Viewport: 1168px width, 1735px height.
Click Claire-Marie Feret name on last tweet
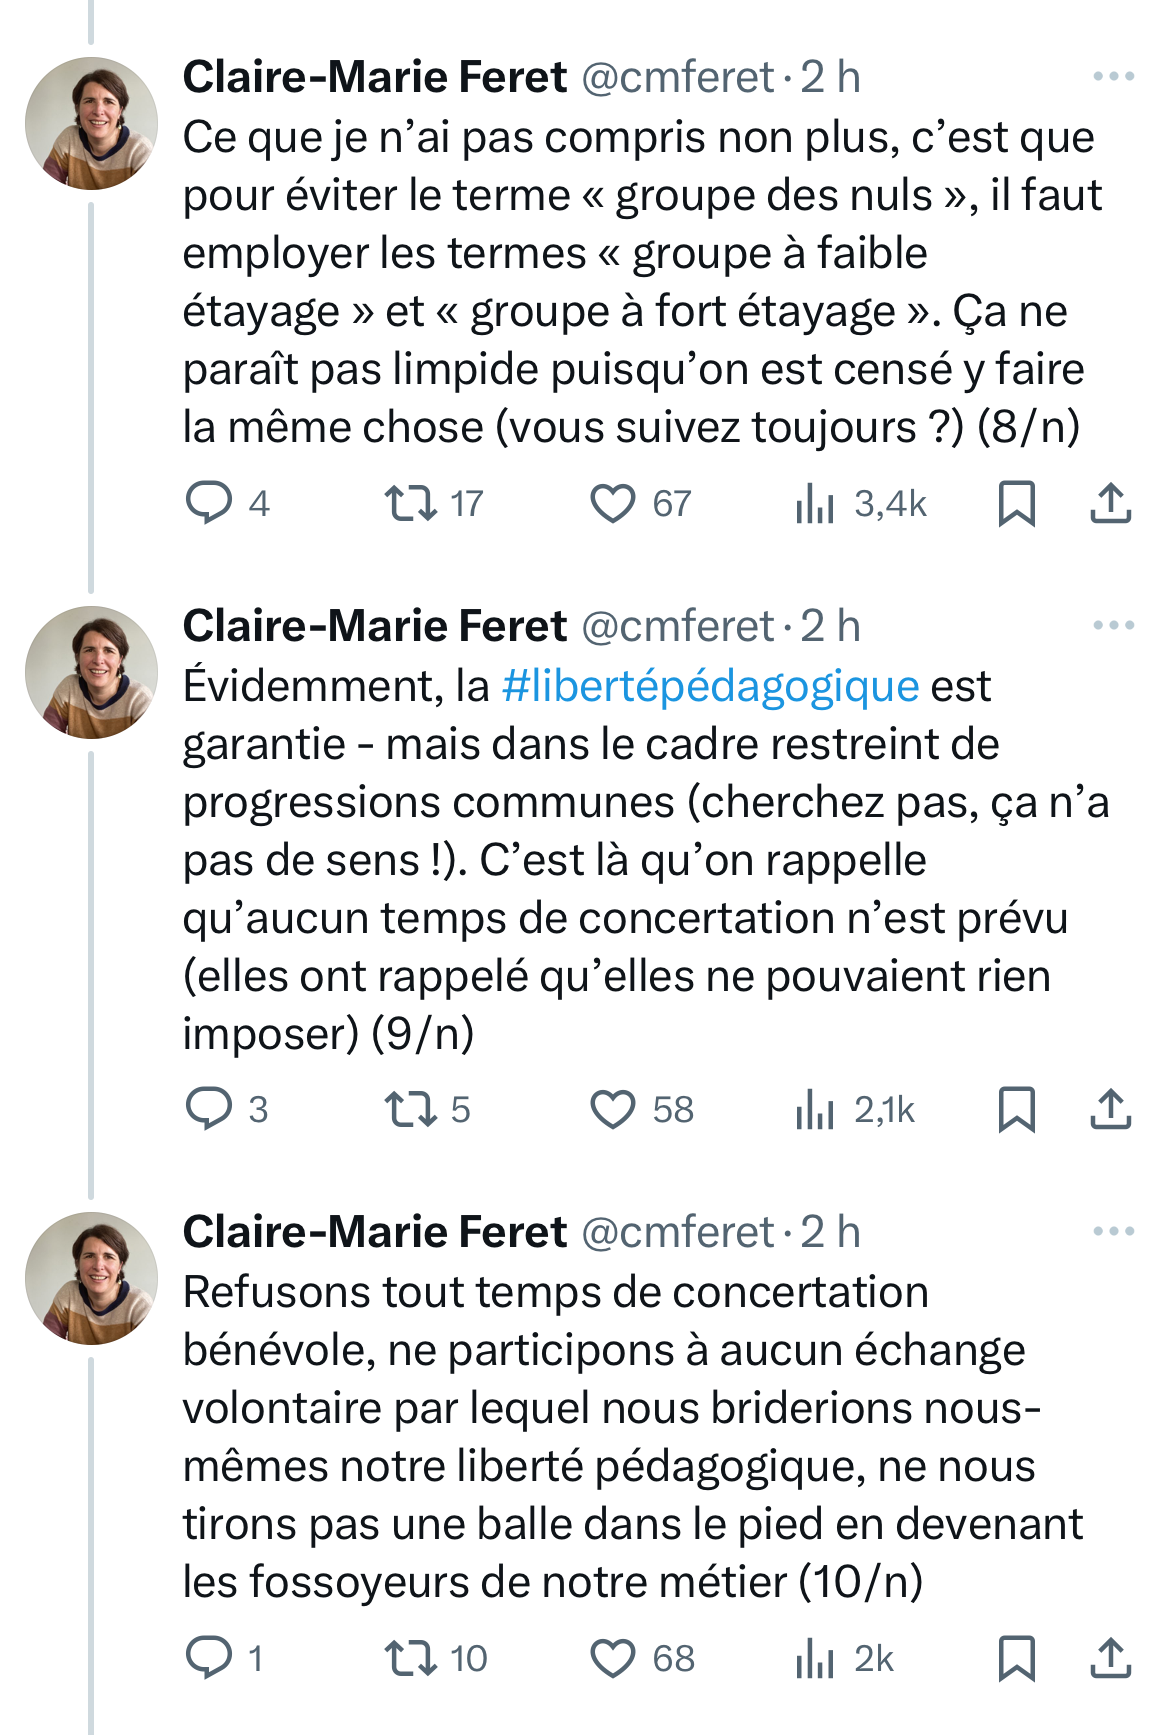(374, 1233)
